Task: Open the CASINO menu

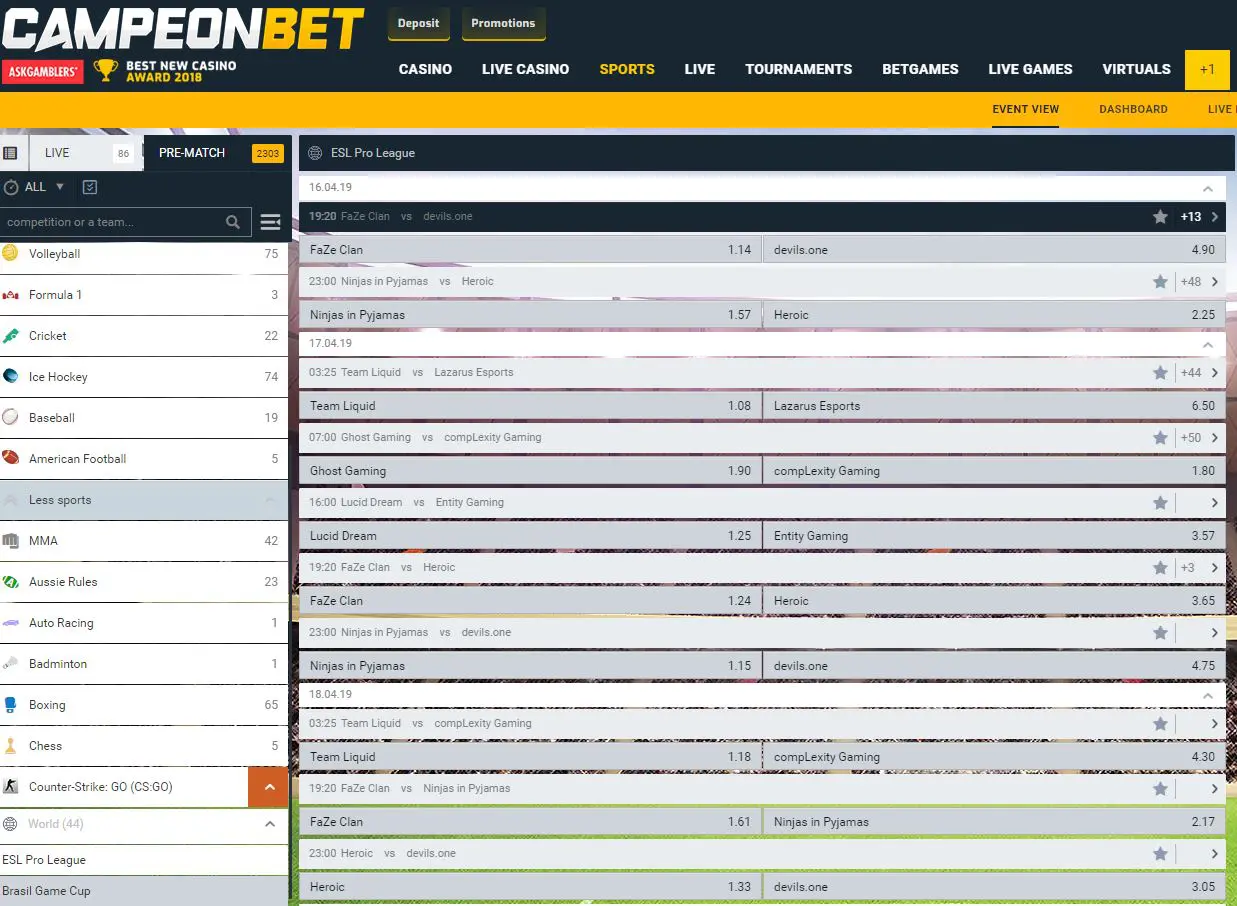Action: point(425,69)
